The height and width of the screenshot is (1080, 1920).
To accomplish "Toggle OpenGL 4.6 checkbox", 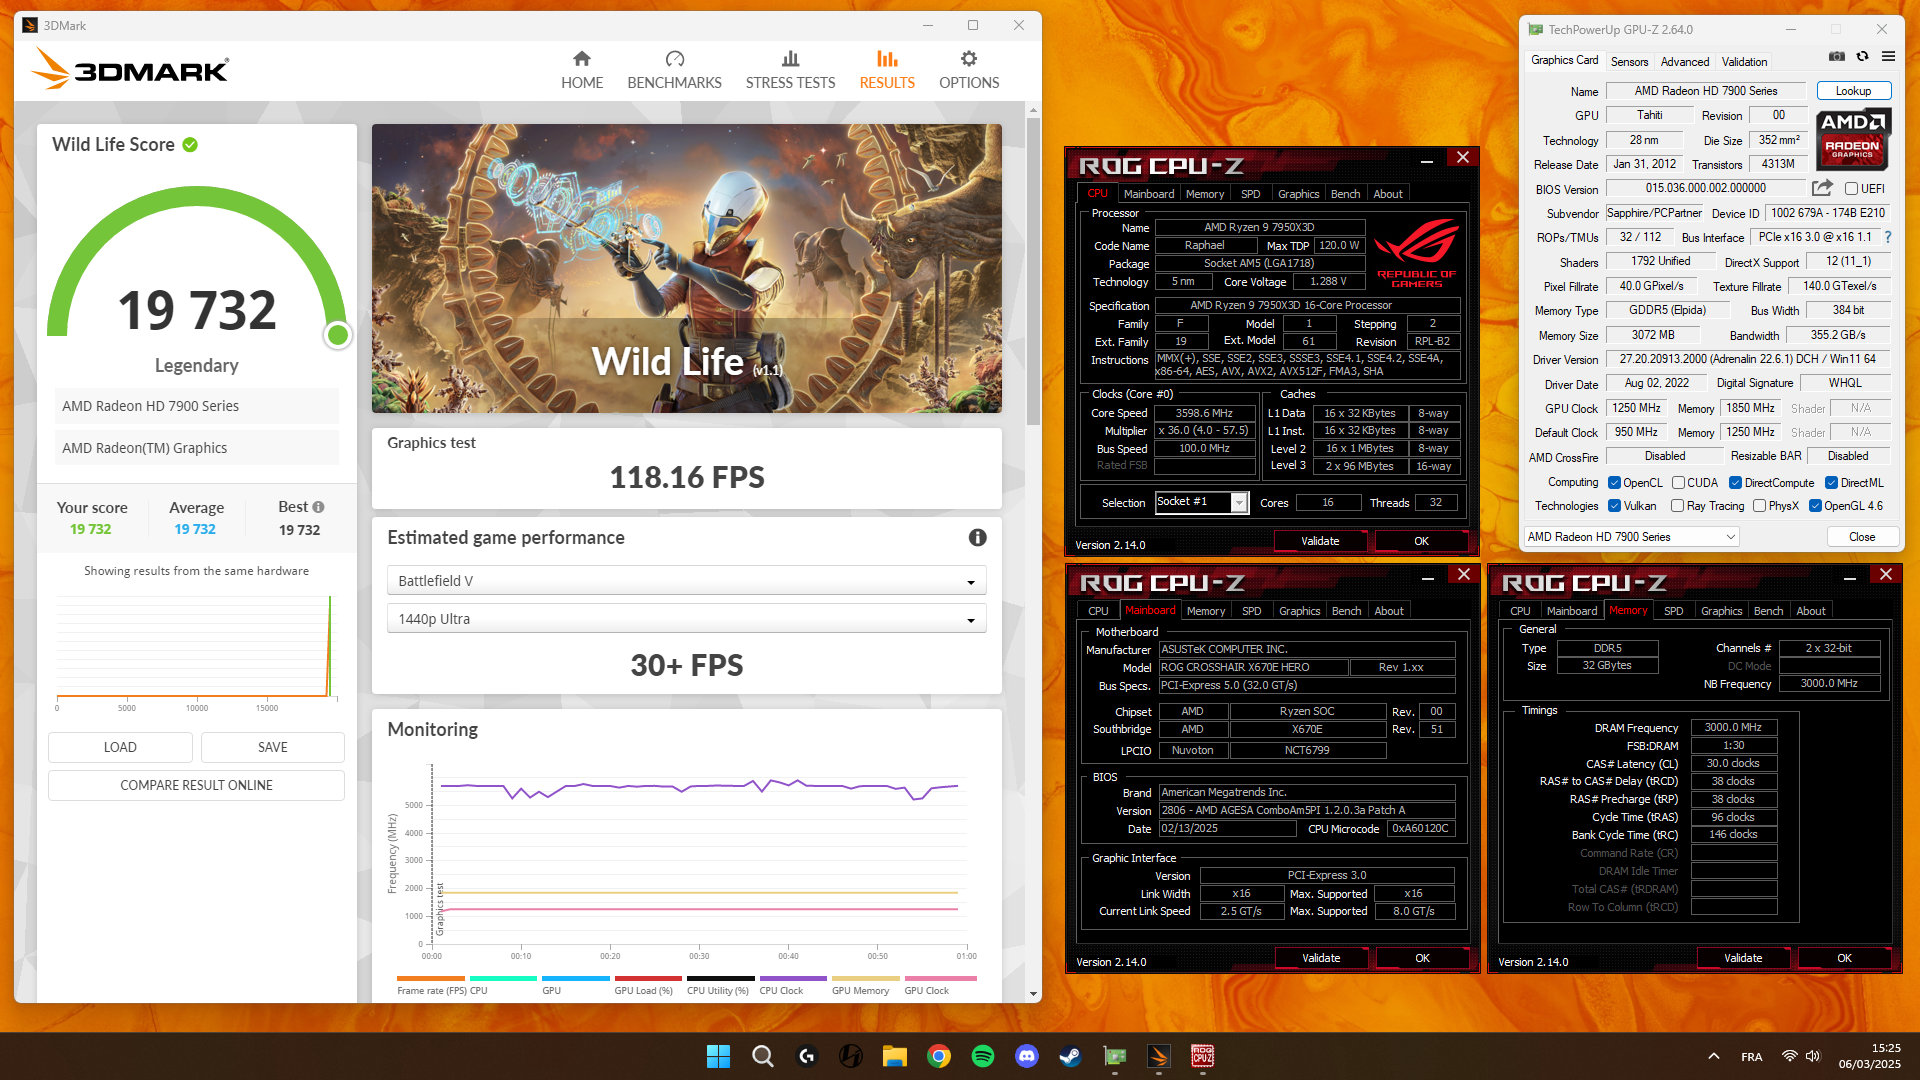I will 1815,506.
